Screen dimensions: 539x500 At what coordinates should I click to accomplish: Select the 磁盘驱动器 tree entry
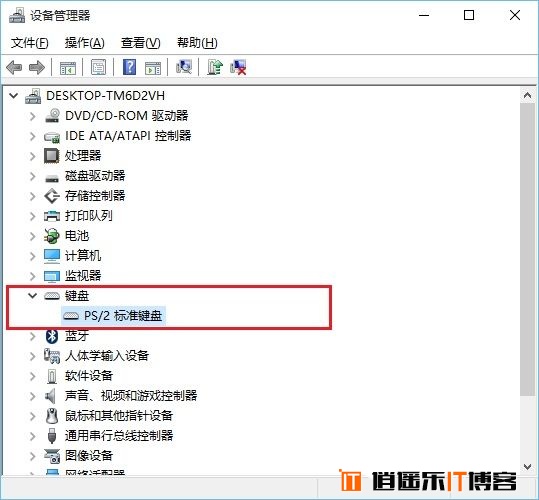95,176
